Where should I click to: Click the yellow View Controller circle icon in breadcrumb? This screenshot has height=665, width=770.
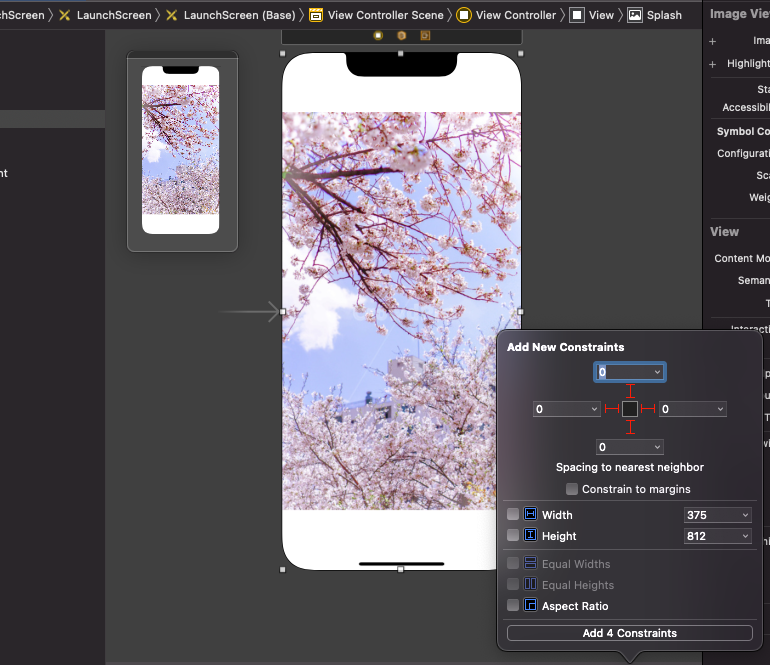(463, 15)
